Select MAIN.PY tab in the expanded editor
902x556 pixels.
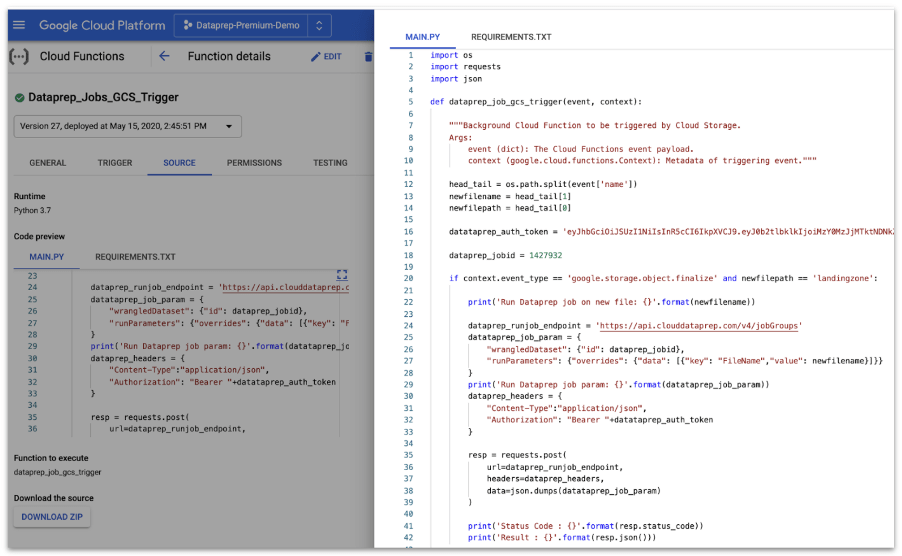pos(423,37)
